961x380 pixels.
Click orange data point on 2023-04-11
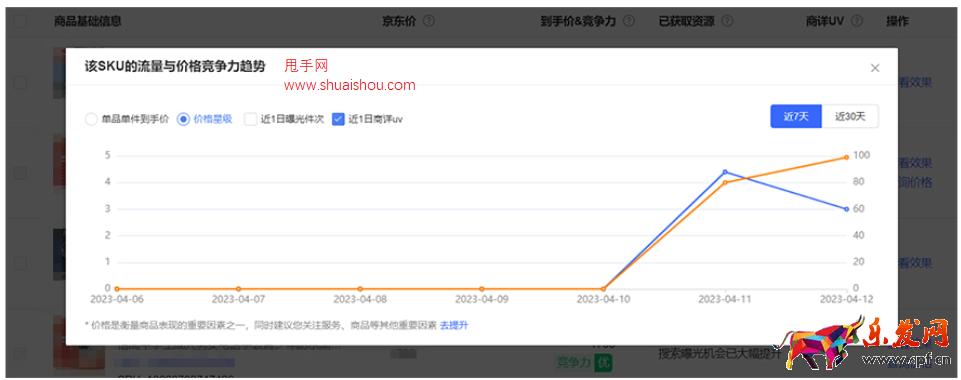pos(725,183)
